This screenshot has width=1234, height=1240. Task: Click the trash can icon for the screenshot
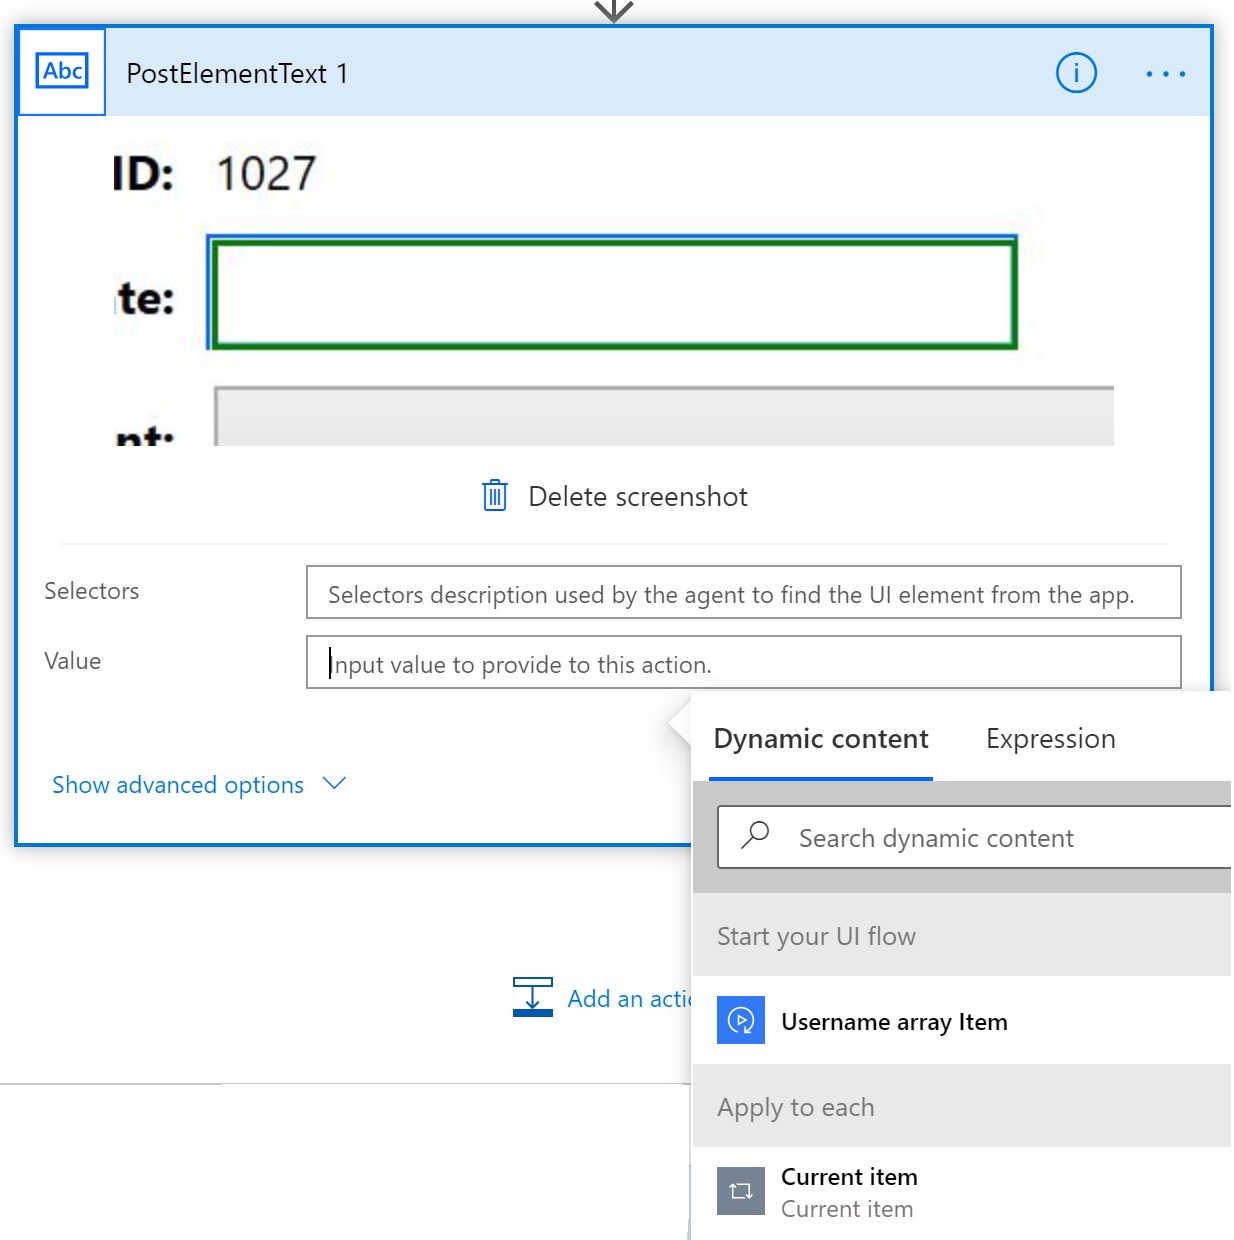[x=495, y=496]
